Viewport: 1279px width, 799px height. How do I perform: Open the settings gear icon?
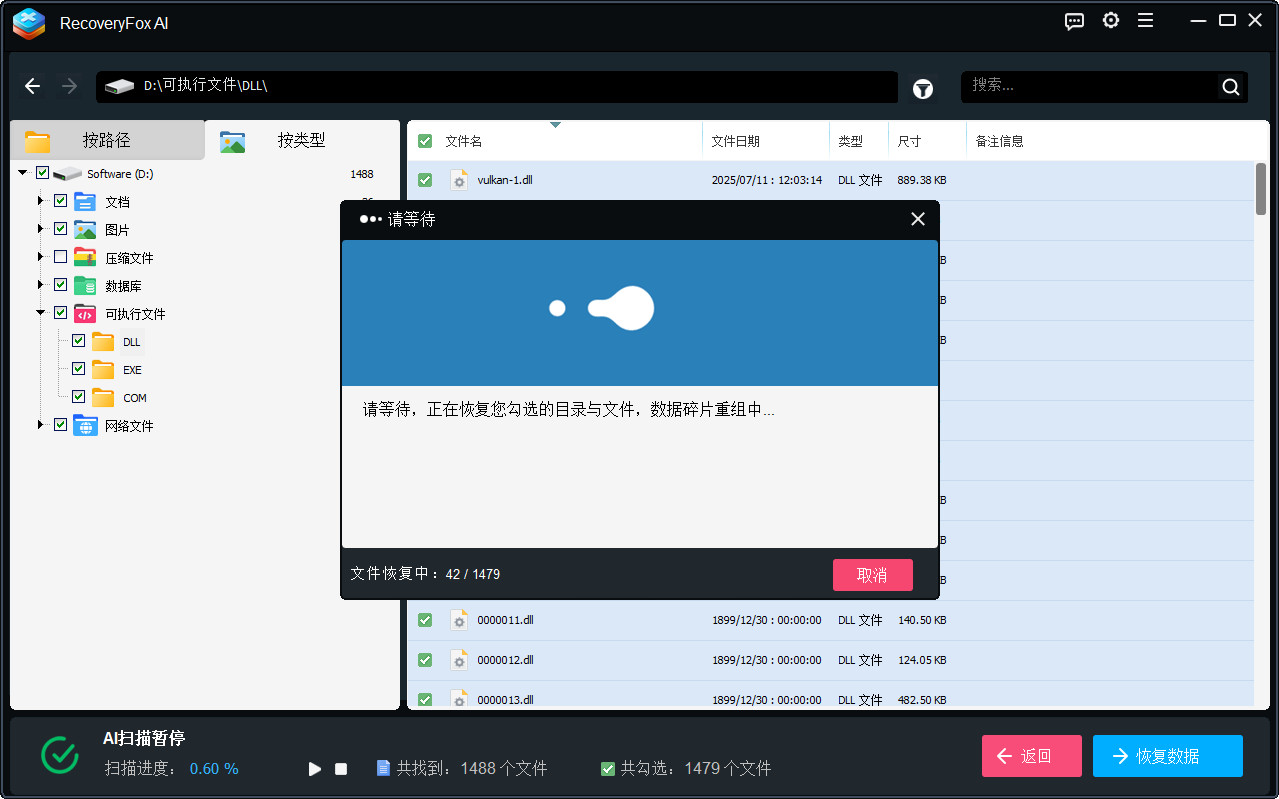click(1110, 20)
